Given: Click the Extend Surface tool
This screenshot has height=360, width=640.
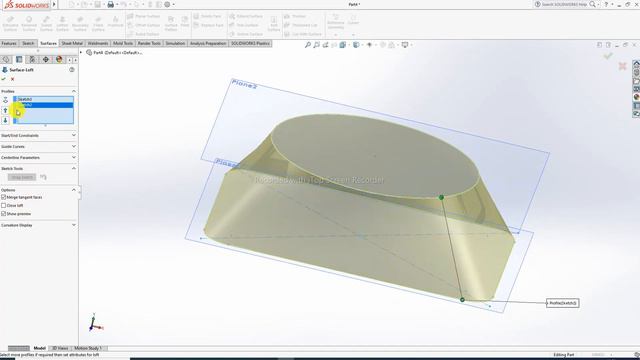Looking at the screenshot, I should click(x=246, y=16).
